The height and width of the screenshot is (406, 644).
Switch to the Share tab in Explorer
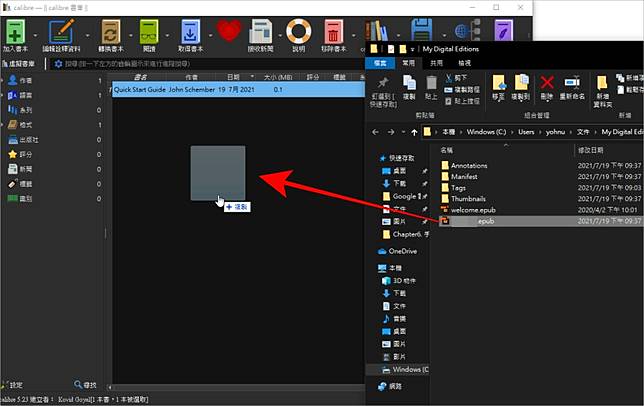coord(436,63)
